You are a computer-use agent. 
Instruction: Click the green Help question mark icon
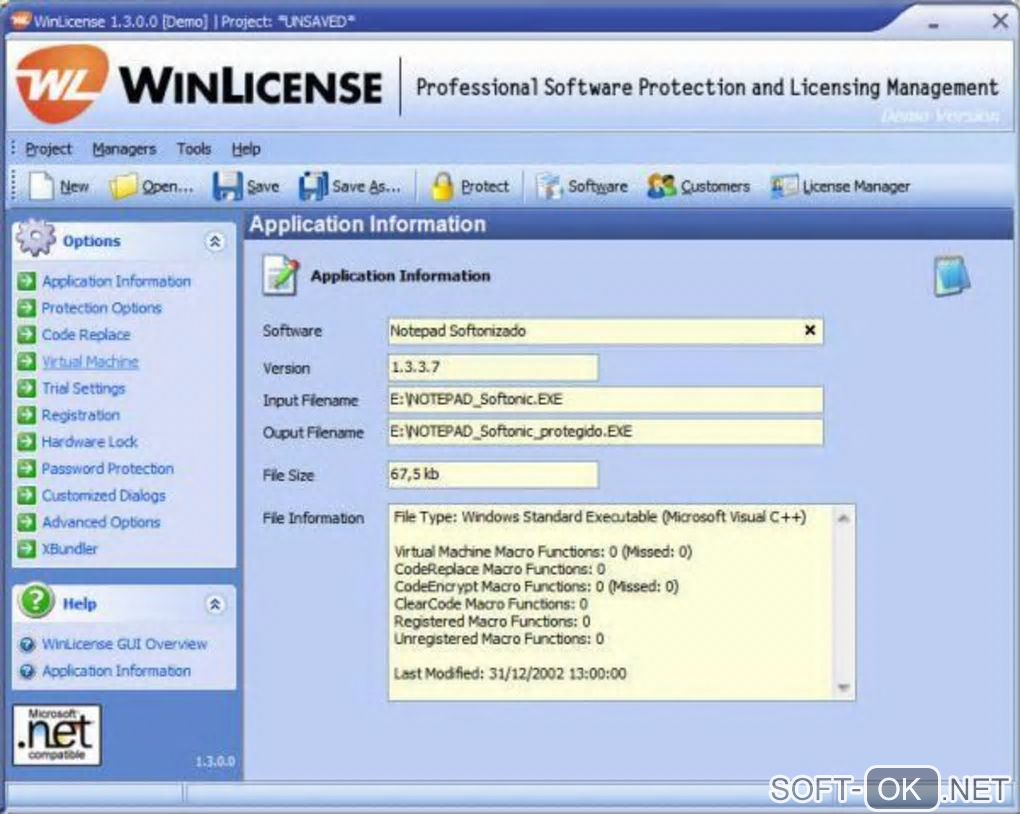[x=36, y=601]
